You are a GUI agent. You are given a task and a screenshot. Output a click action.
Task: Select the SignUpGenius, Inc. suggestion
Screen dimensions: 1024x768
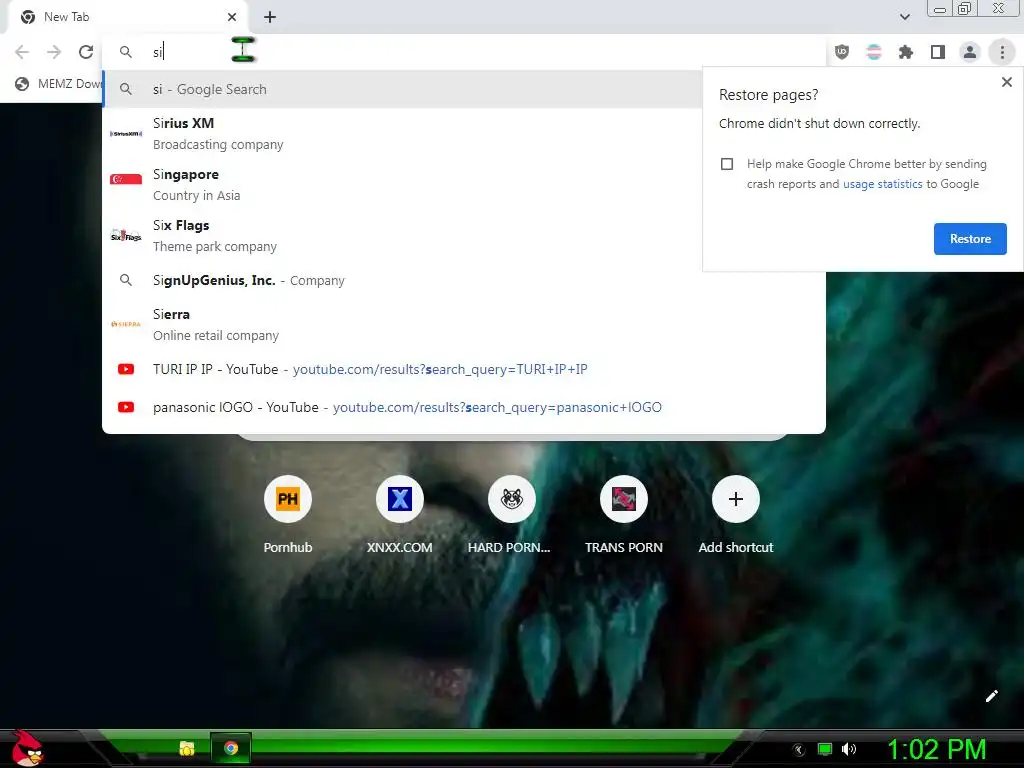point(464,280)
